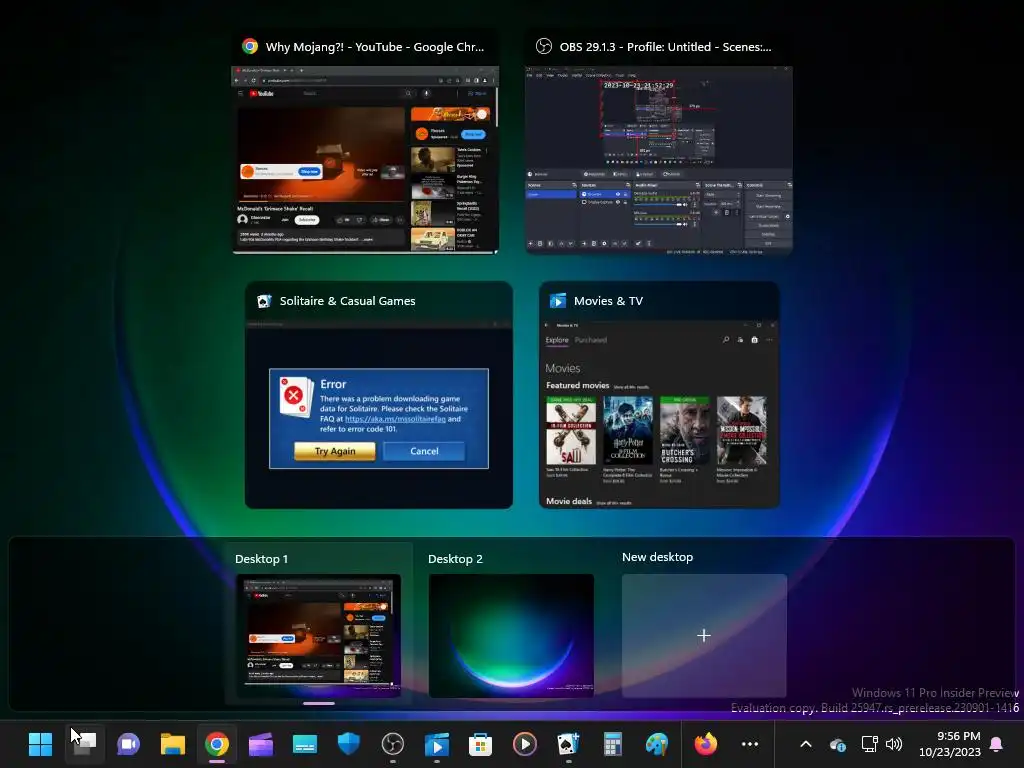Viewport: 1024px width, 768px height.
Task: Click the Google Chrome taskbar icon
Action: click(x=217, y=743)
